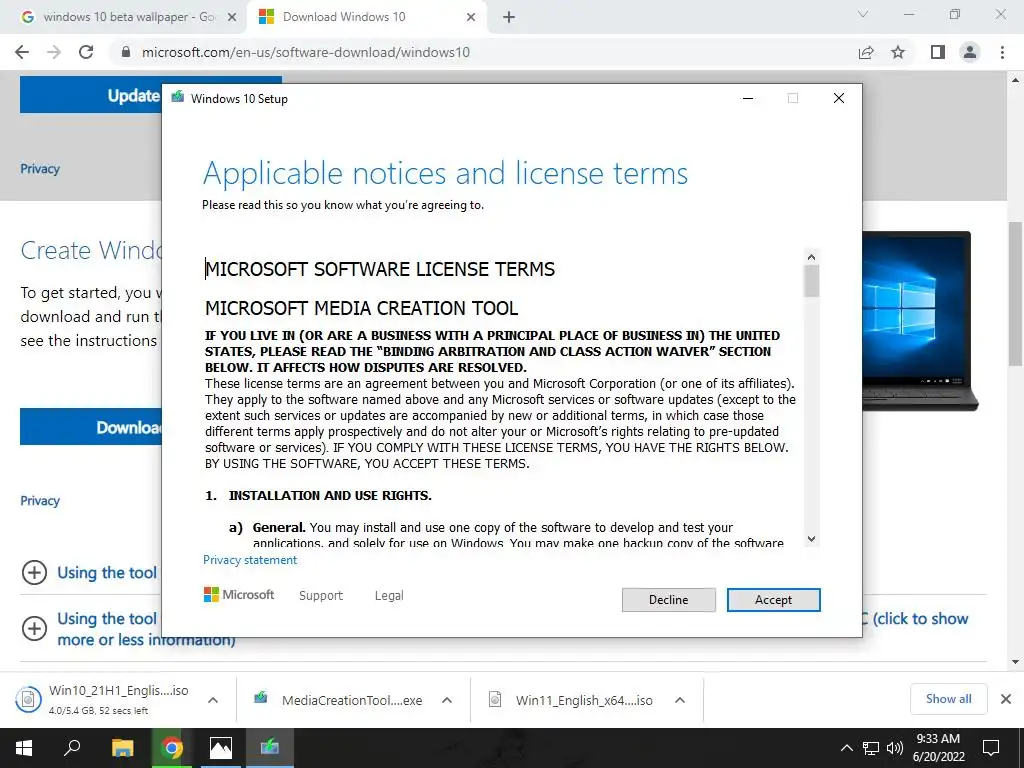
Task: Open the lower Privacy link on the webpage
Action: (40, 500)
